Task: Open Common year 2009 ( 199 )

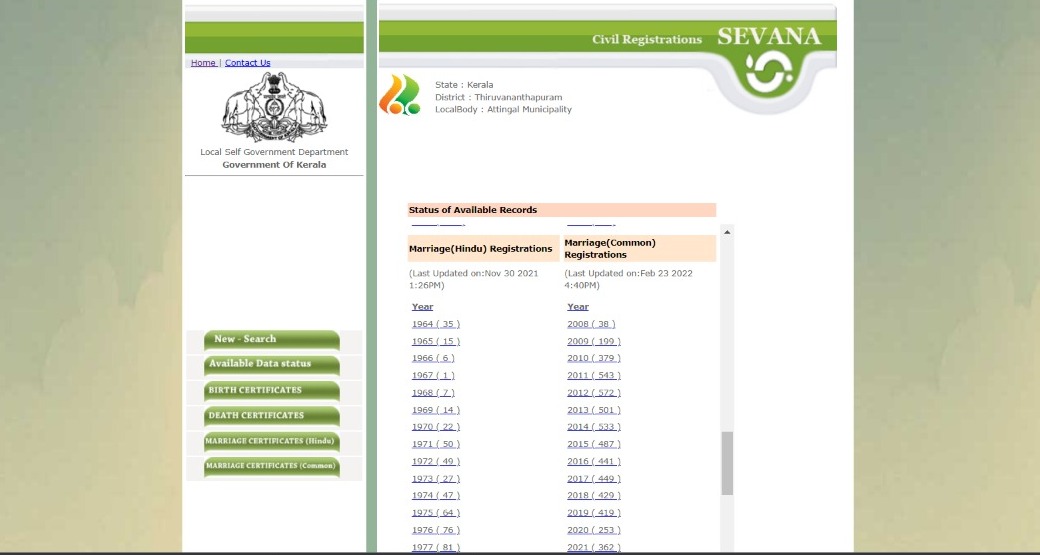Action: tap(594, 341)
